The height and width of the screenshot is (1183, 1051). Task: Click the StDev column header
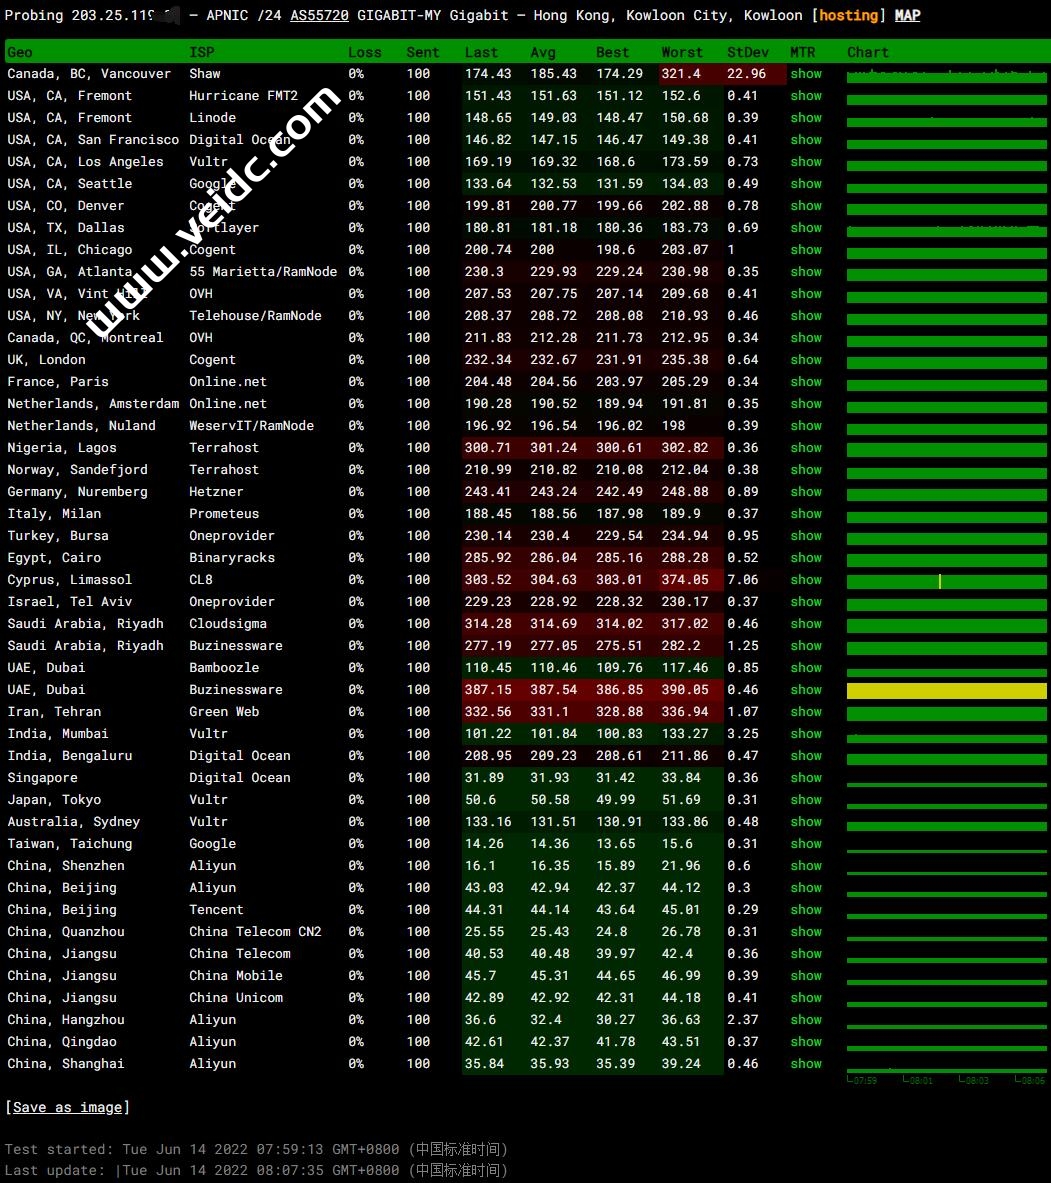click(x=748, y=52)
